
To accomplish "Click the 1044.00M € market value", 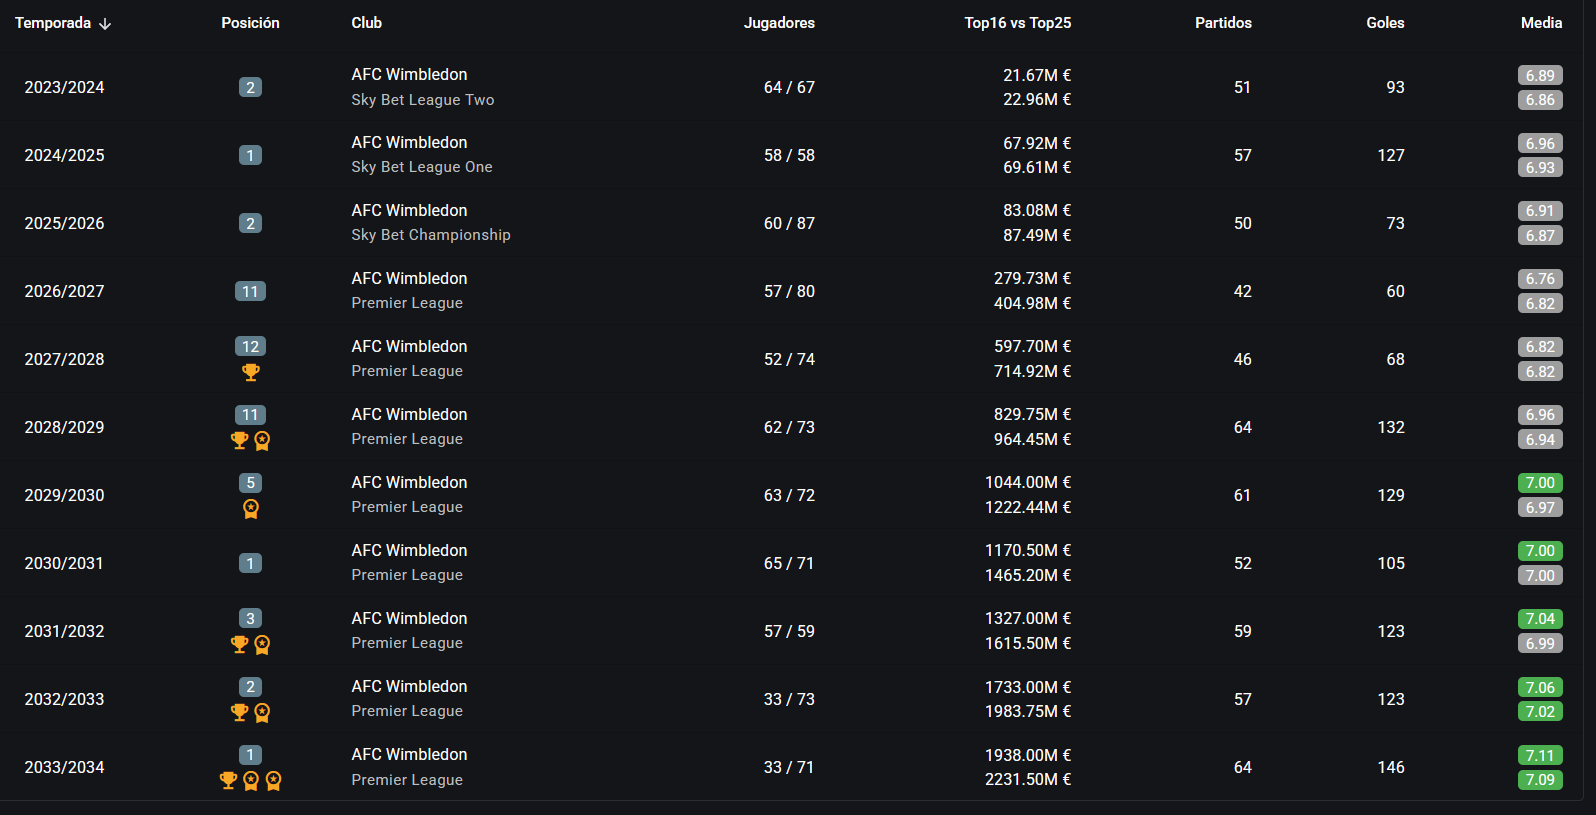I will coord(1028,483).
